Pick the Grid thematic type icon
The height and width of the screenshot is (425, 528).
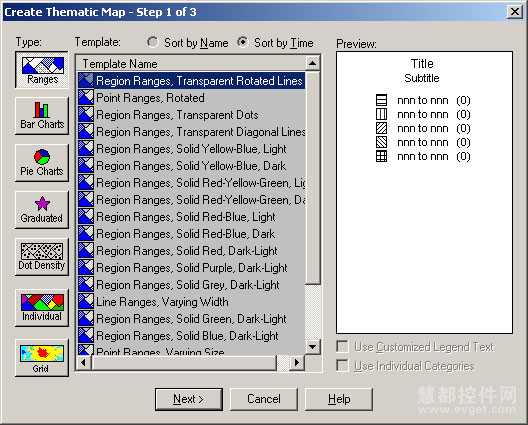tap(42, 358)
